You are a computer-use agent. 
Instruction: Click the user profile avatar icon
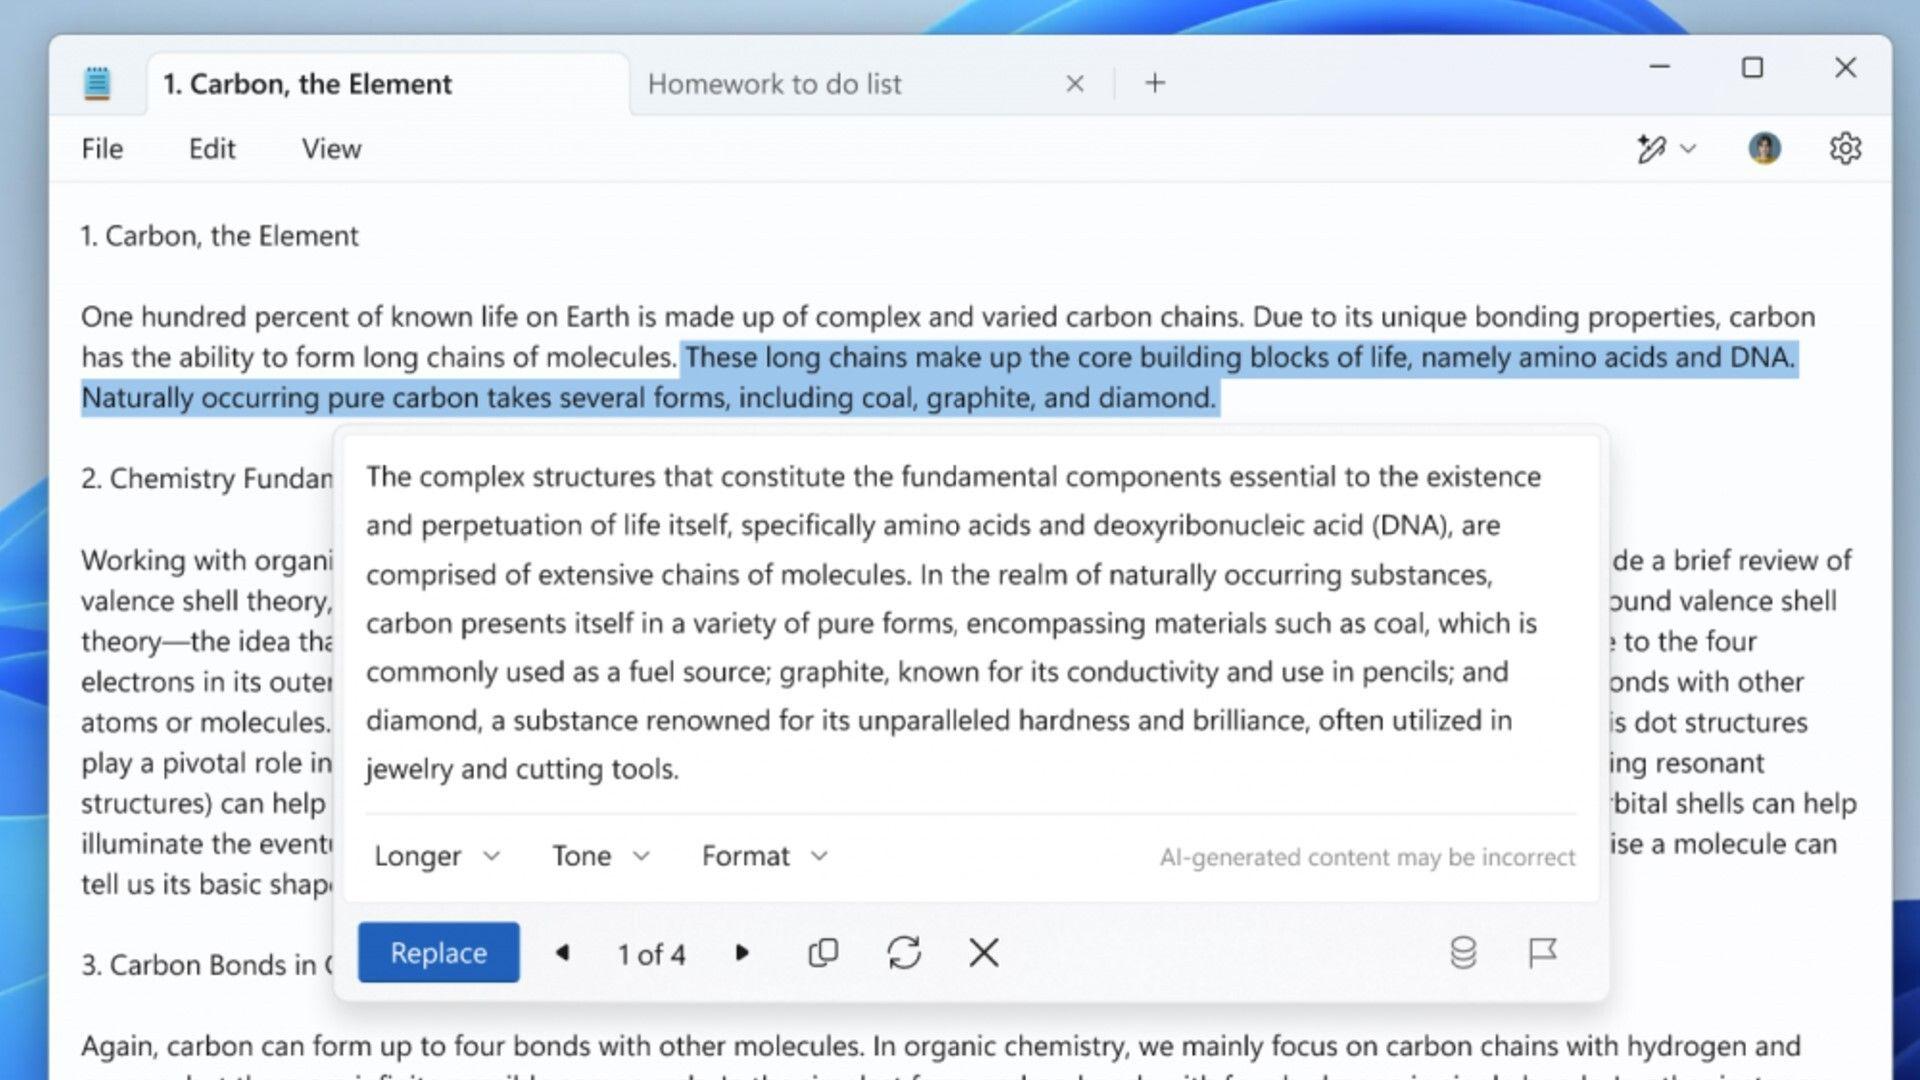click(1763, 148)
